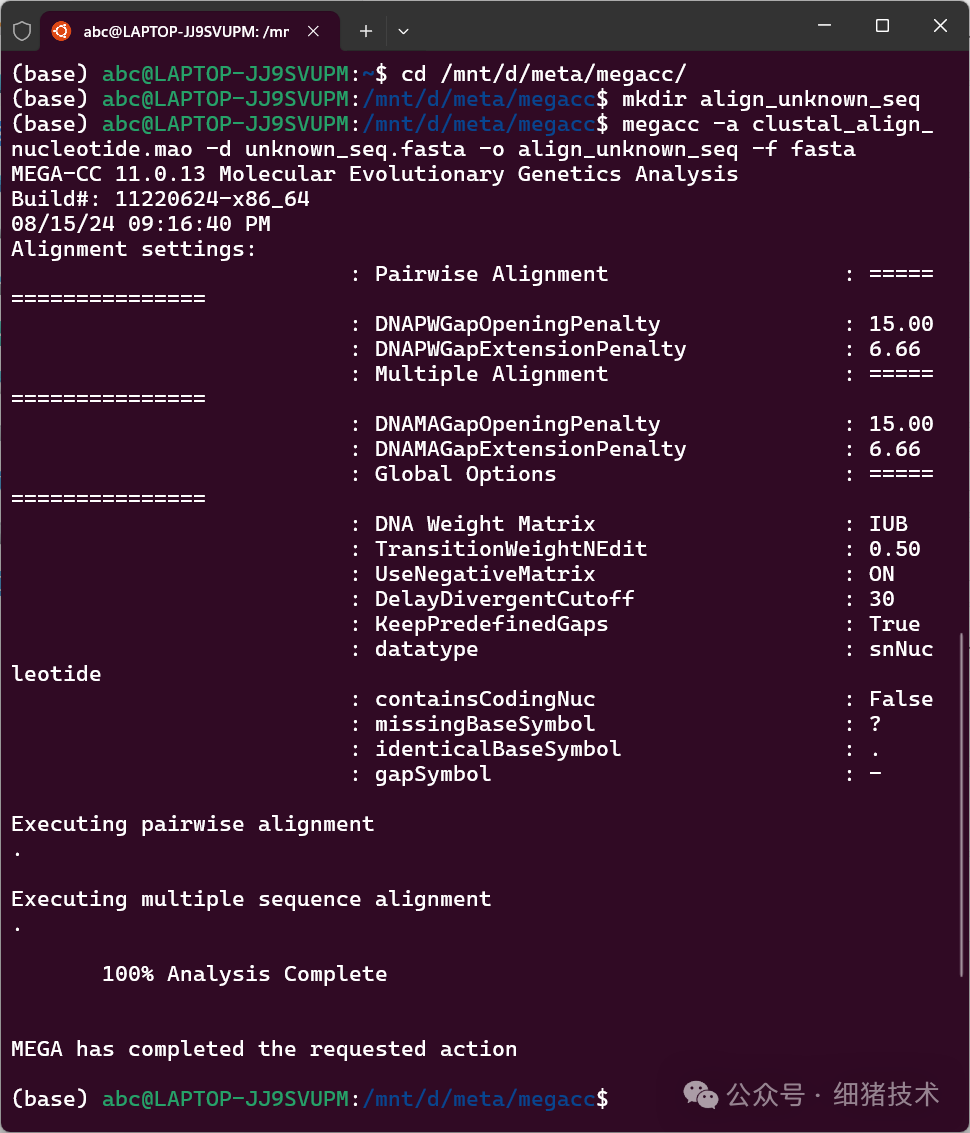Click the "mkdir align_unknown_seq" command text
Screen dimensions: 970x1133
click(x=770, y=99)
